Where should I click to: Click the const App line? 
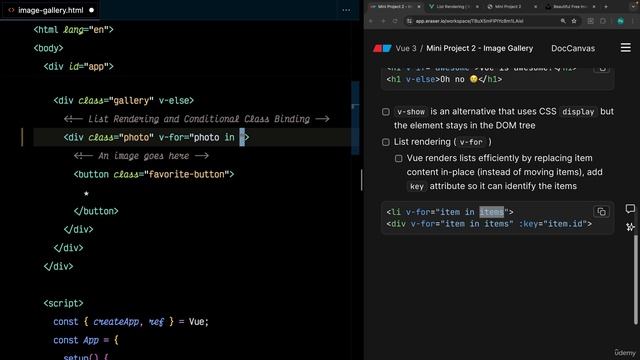pos(86,340)
